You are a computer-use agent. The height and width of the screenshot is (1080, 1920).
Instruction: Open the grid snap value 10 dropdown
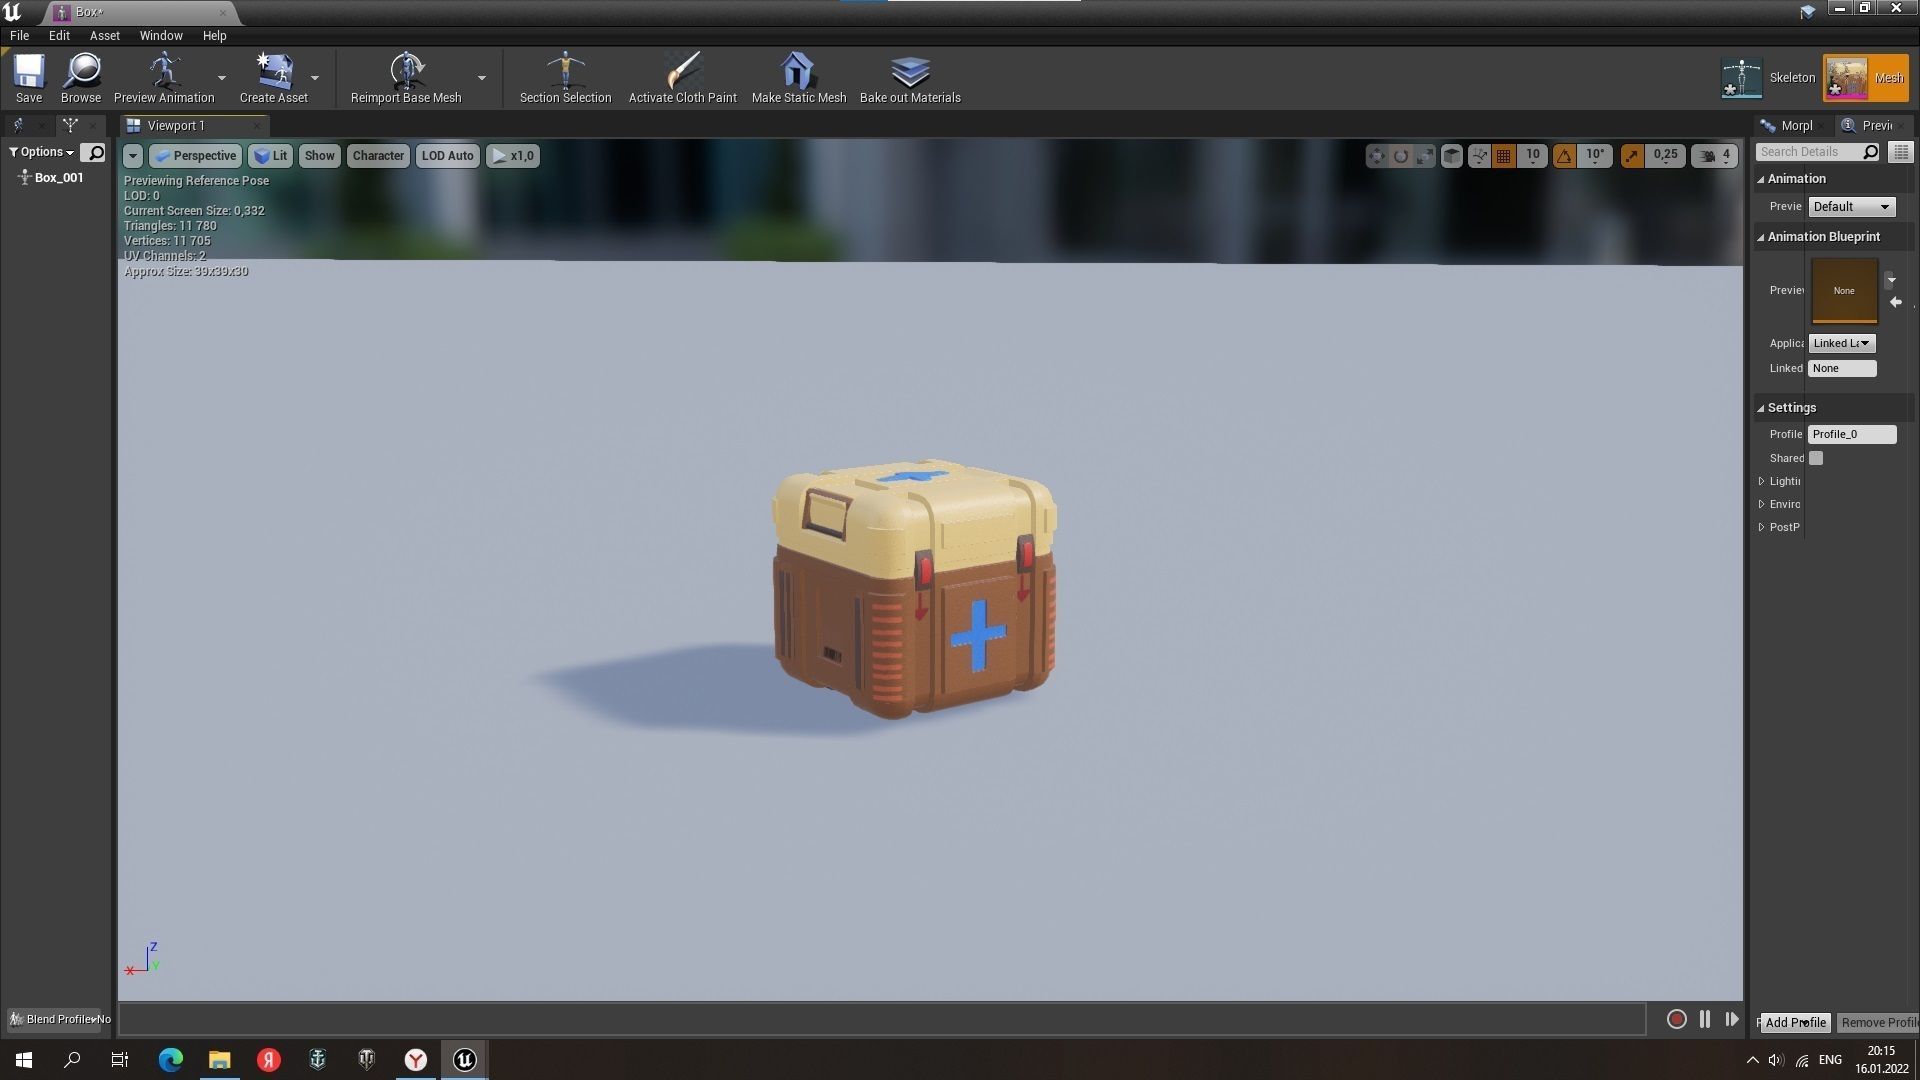click(1533, 156)
